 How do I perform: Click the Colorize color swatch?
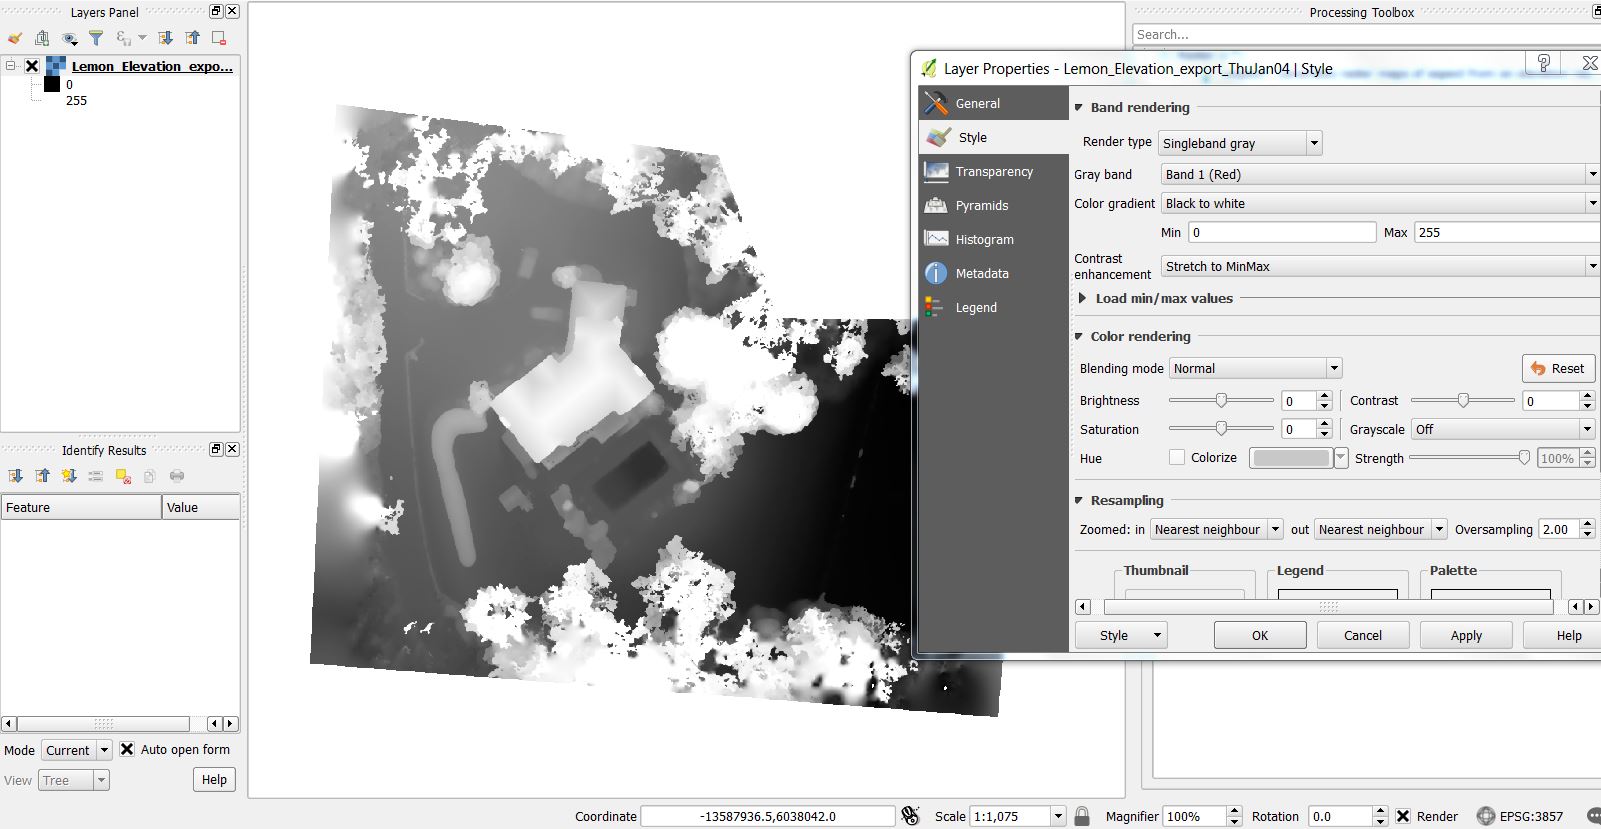1291,458
